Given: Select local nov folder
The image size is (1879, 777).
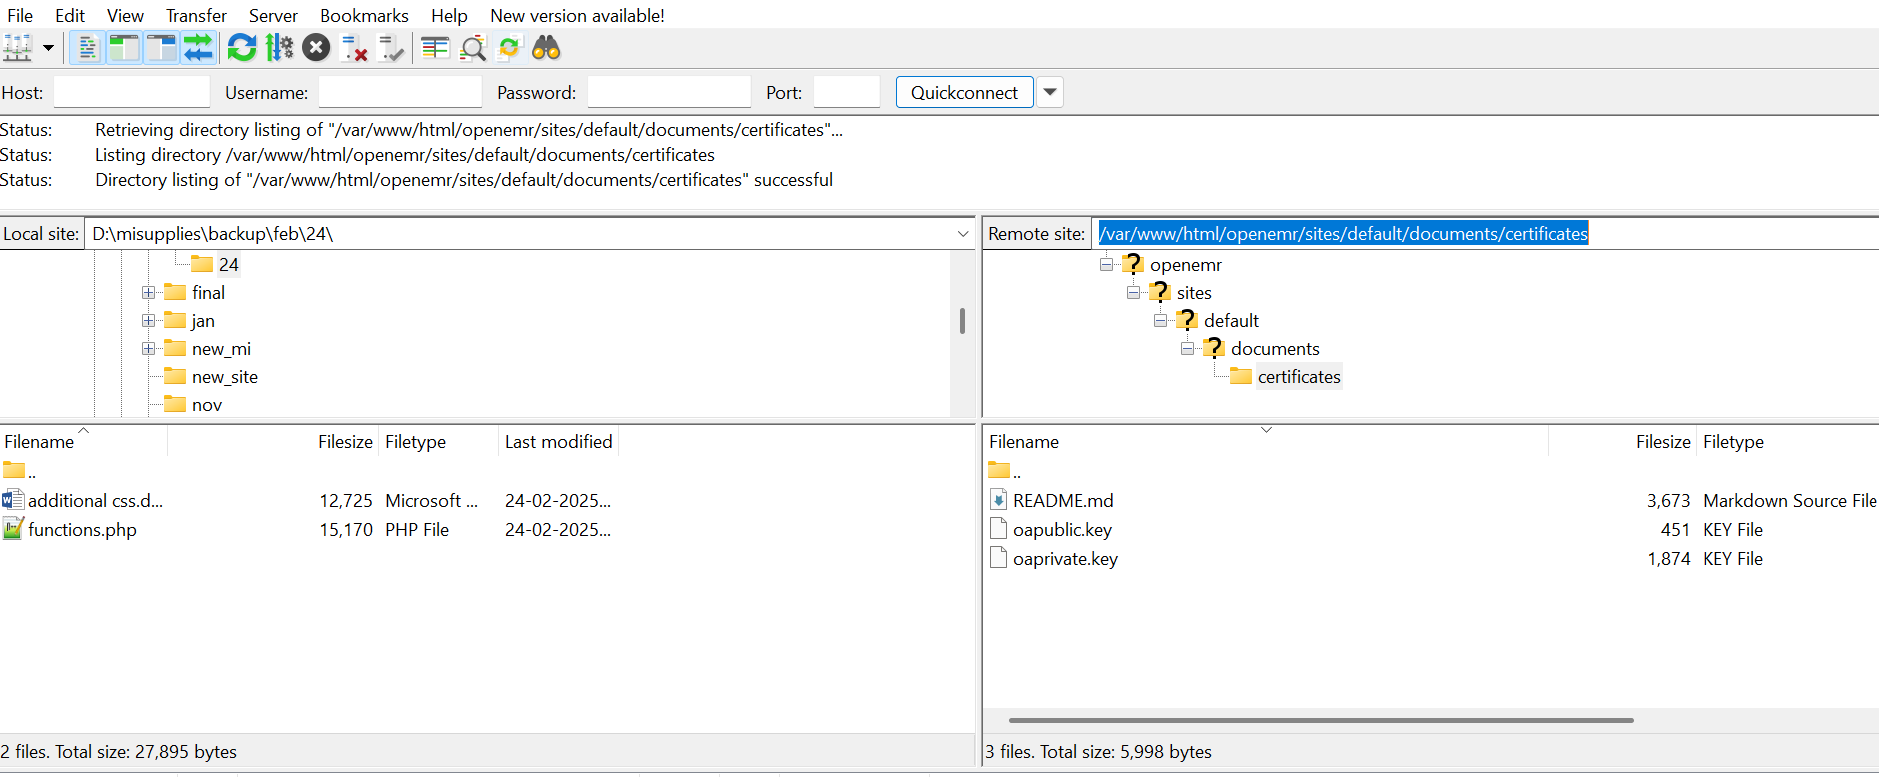Looking at the screenshot, I should [206, 405].
